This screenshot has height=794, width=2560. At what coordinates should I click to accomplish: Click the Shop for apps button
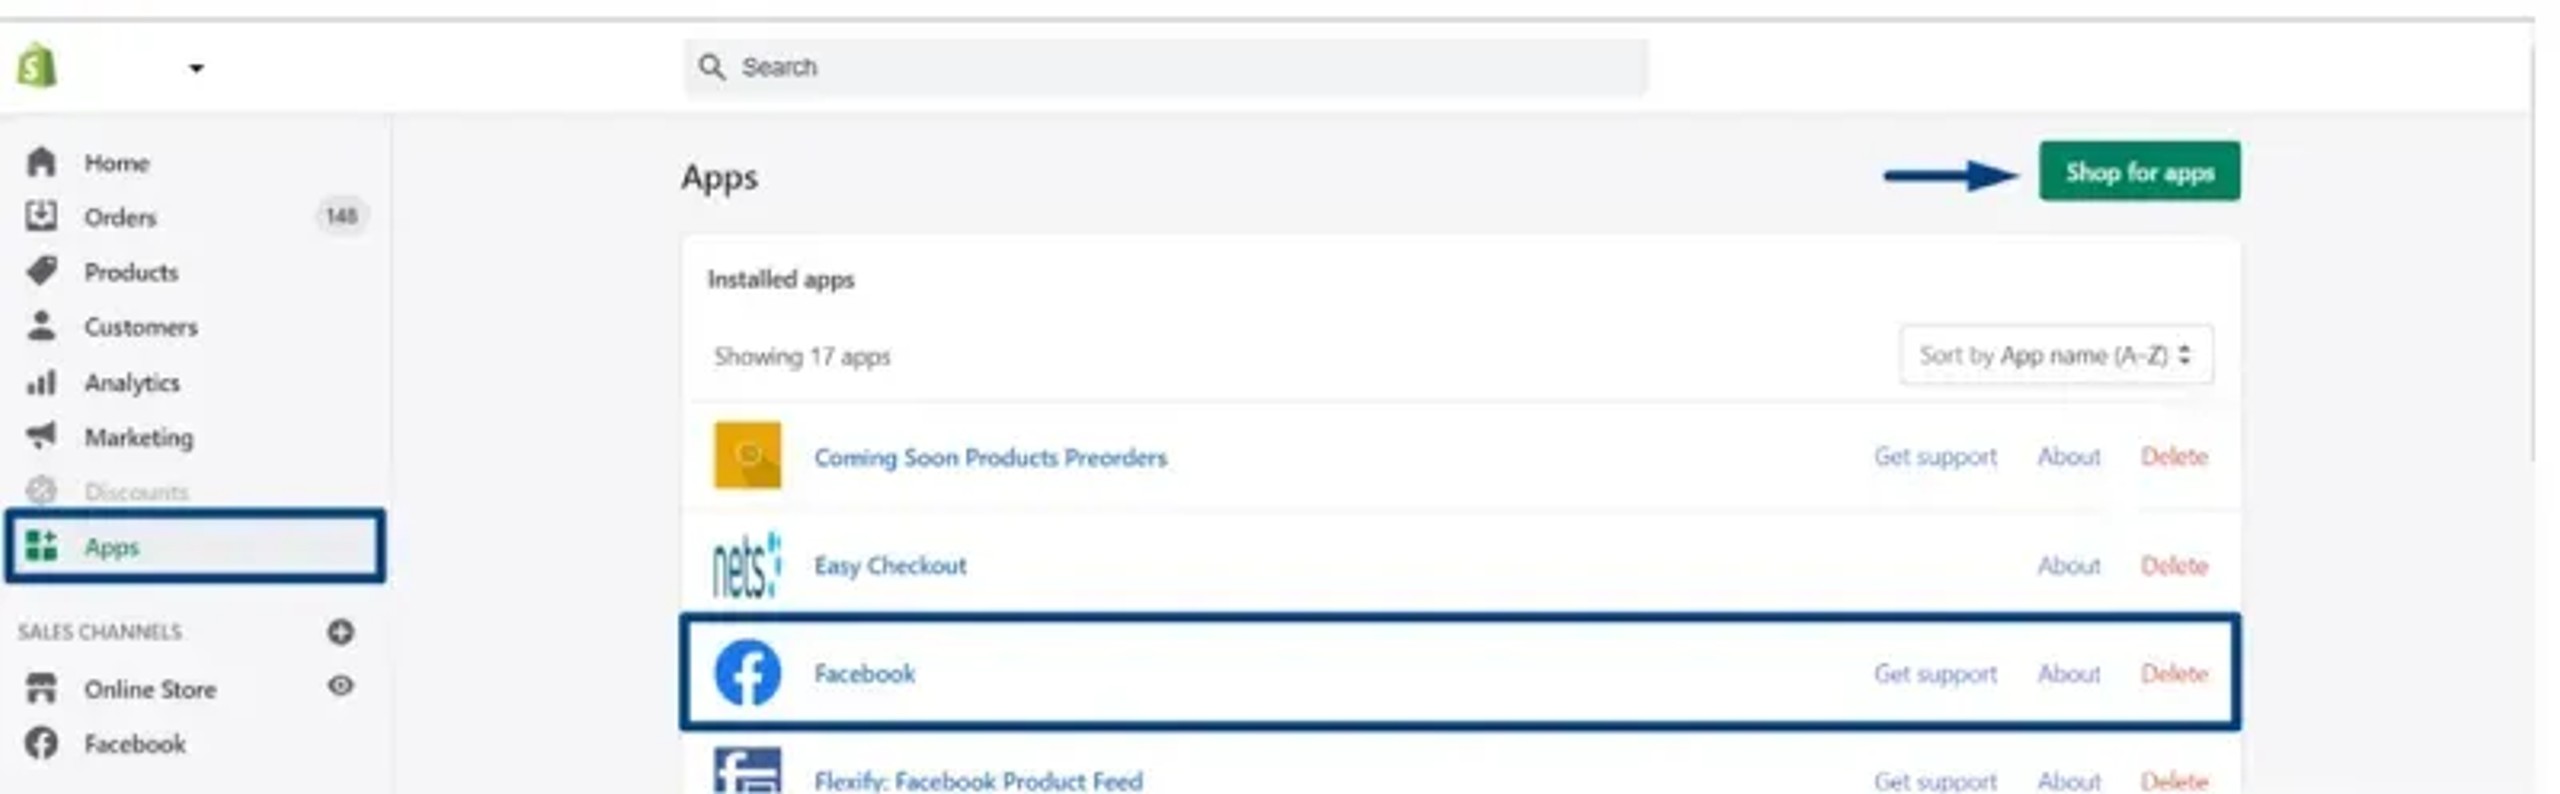[2139, 172]
